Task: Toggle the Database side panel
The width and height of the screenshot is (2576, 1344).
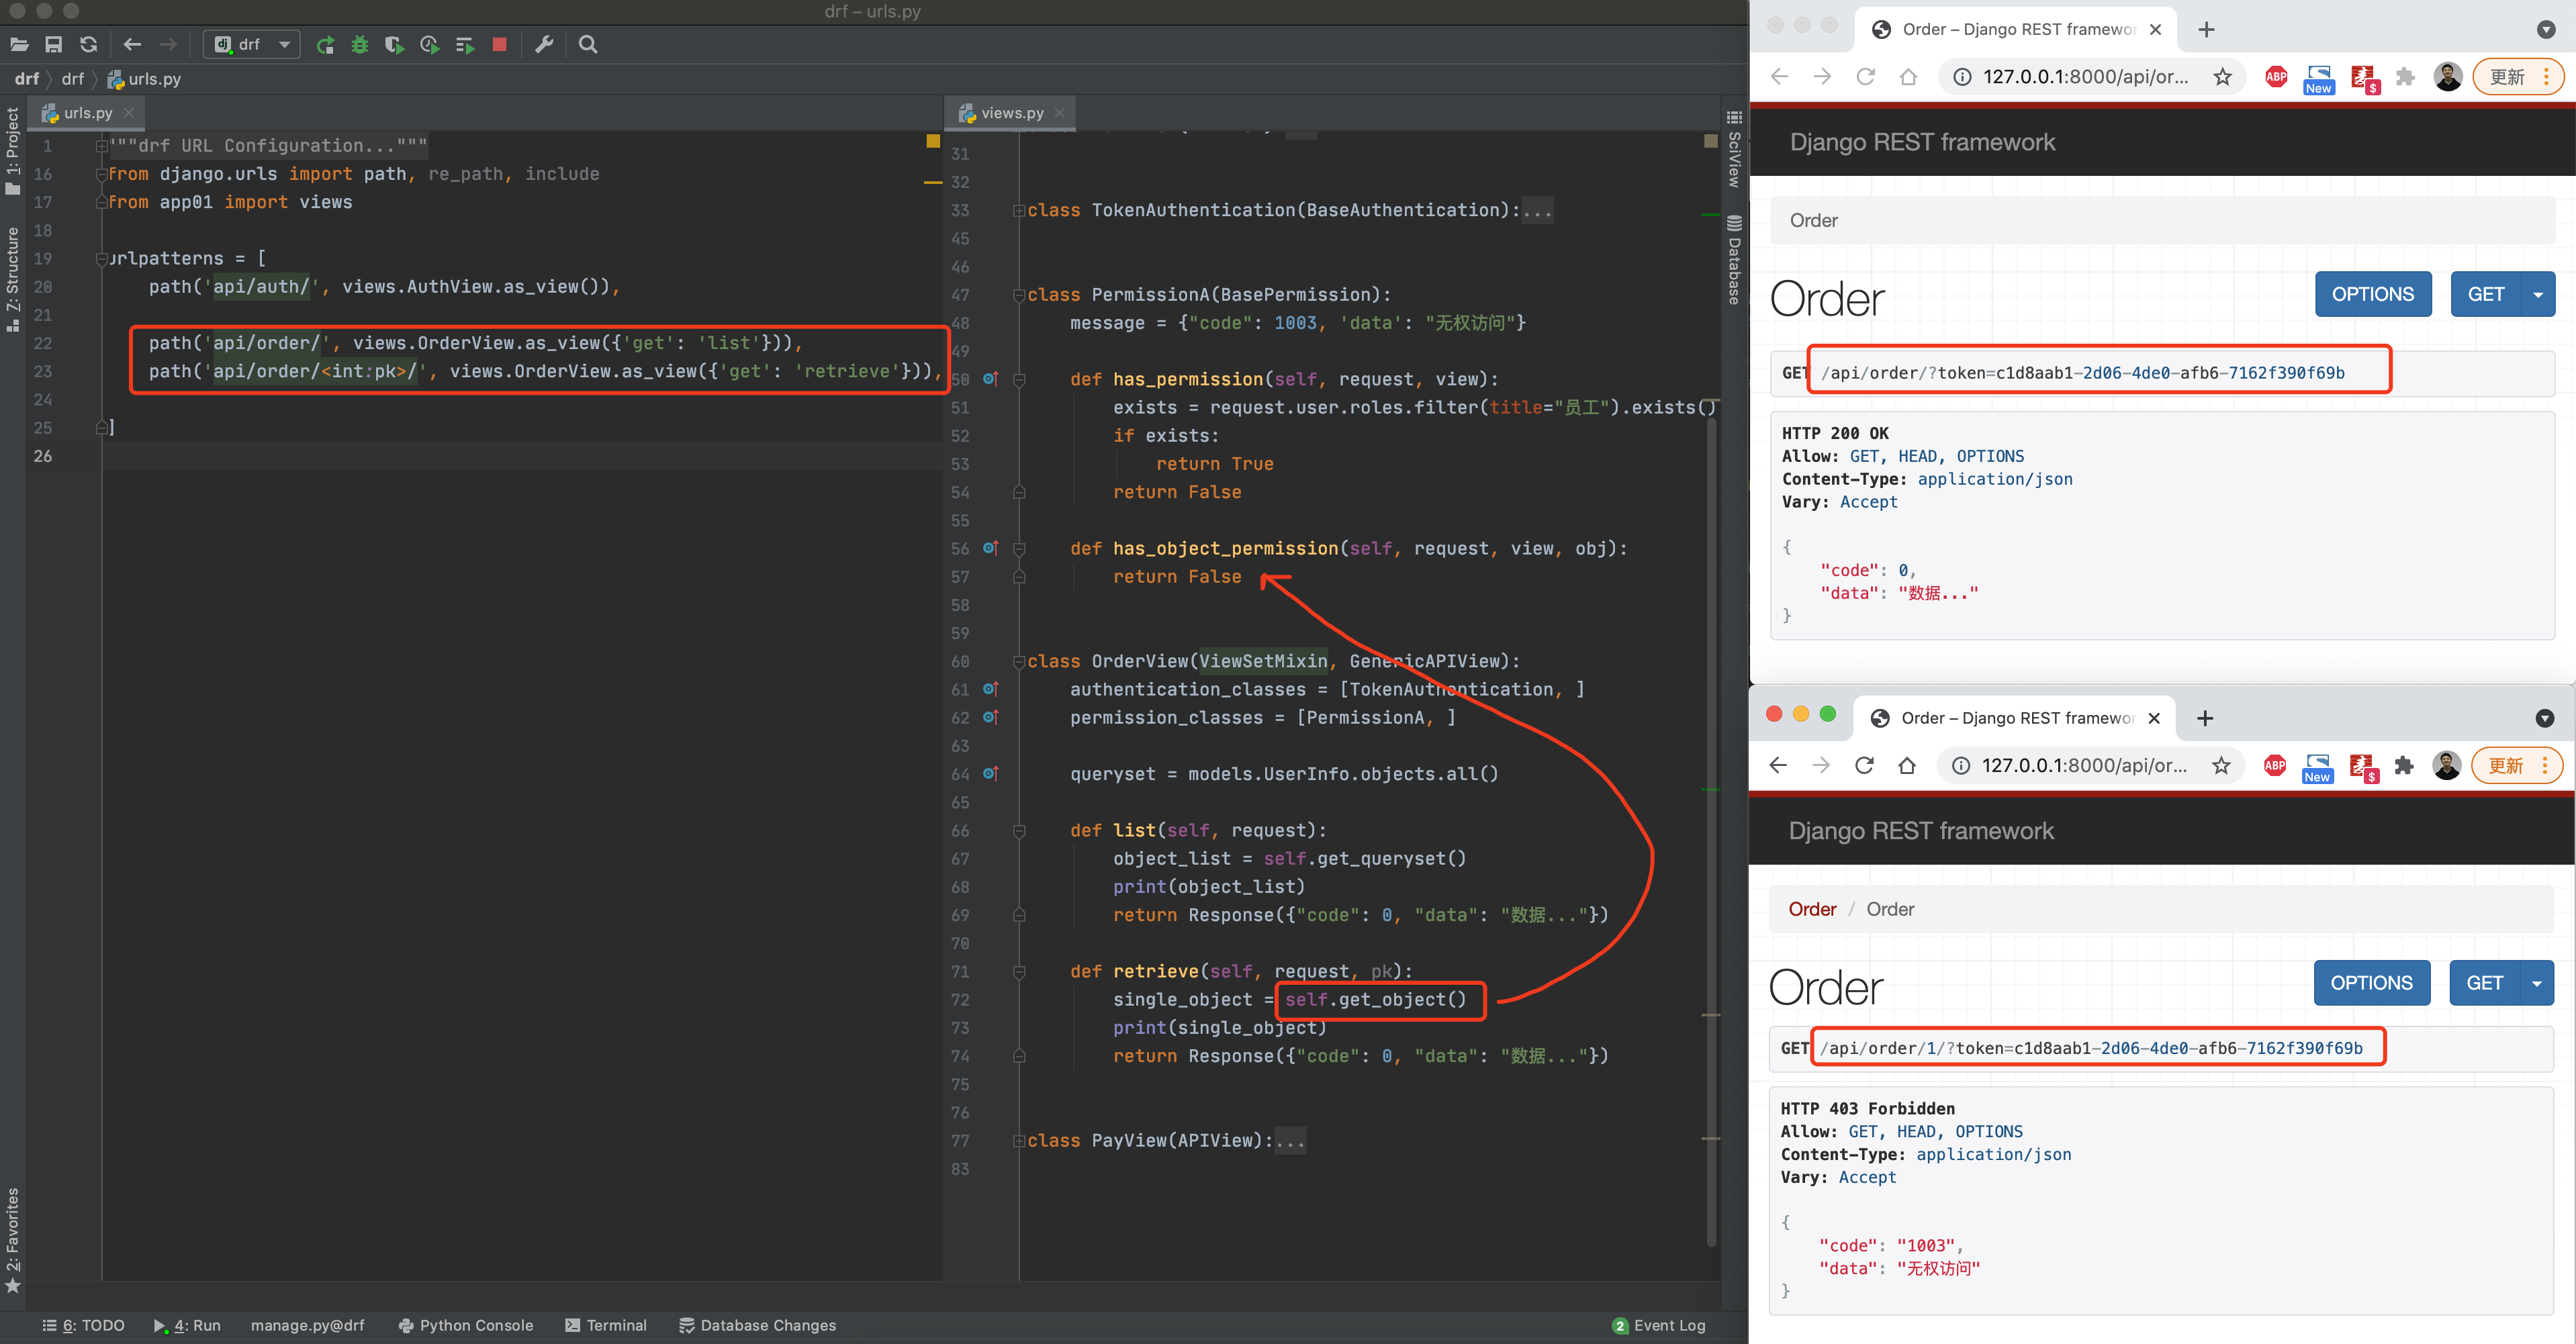Action: pos(1734,260)
